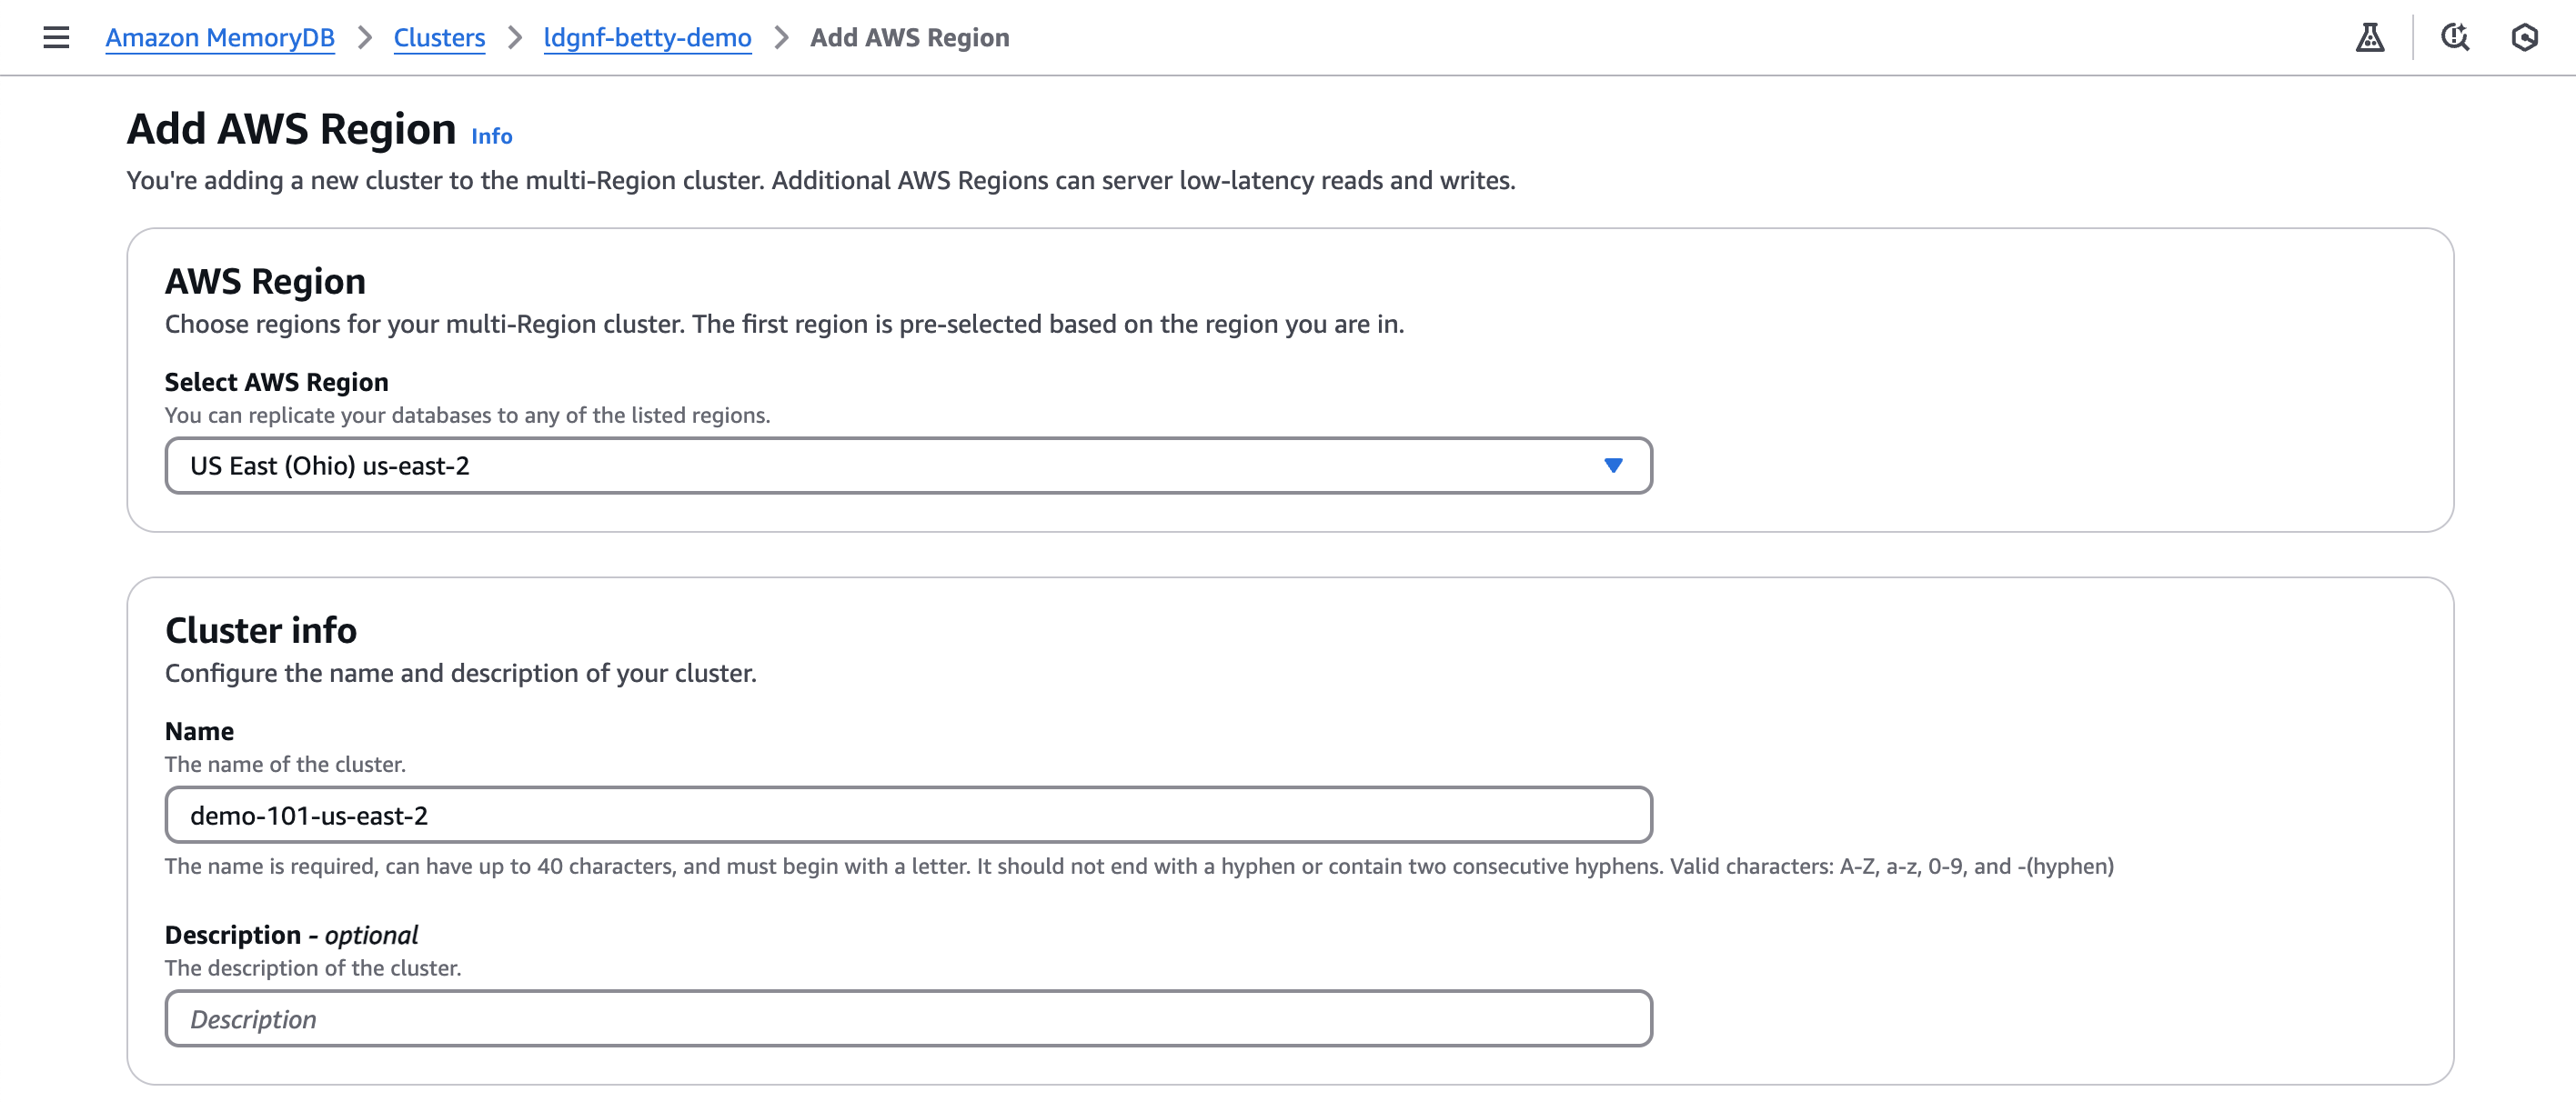This screenshot has height=1102, width=2576.
Task: Click the Info link beside page title
Action: tap(491, 136)
